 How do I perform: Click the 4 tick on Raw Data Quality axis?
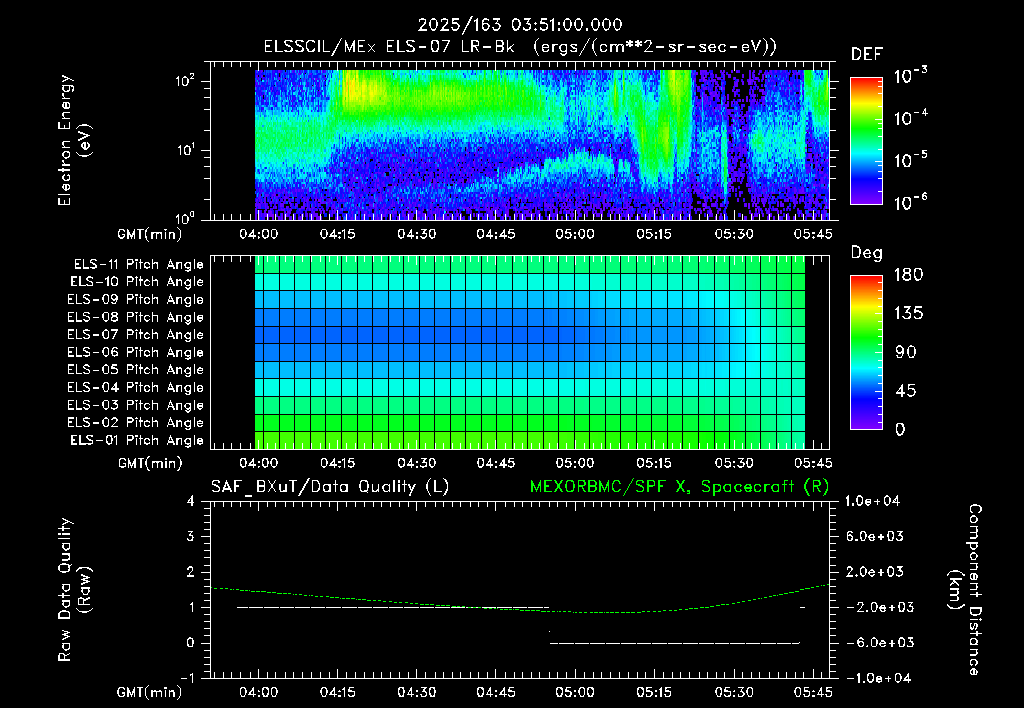[x=191, y=502]
